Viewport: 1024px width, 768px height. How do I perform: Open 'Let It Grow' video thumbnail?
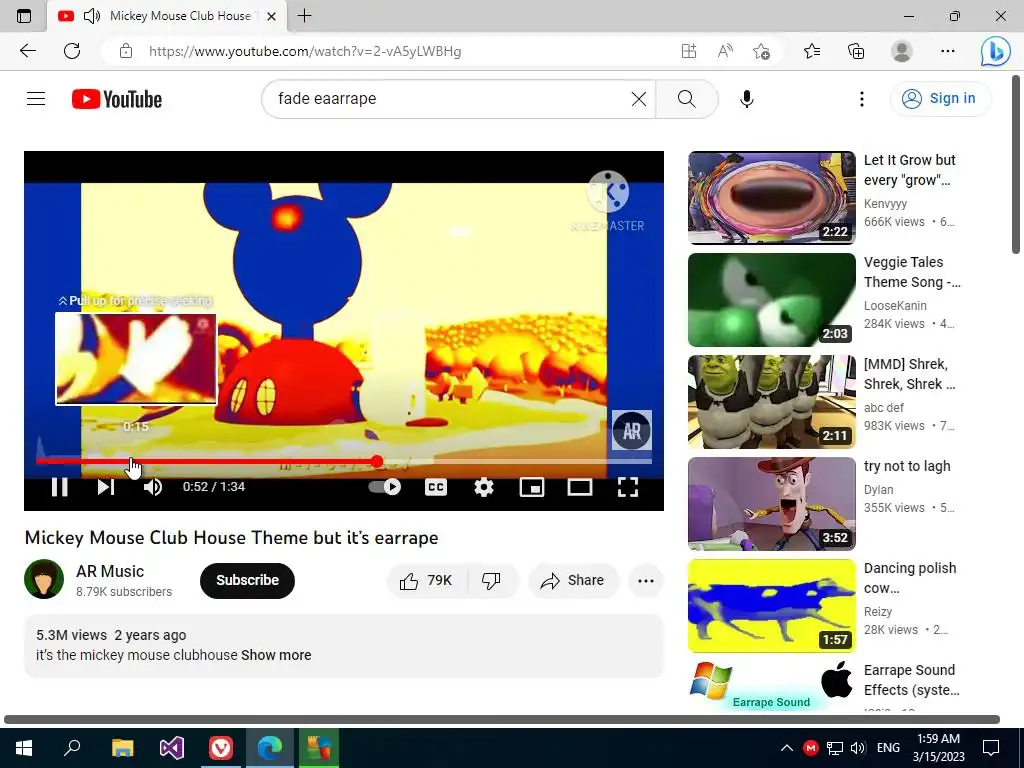pos(771,197)
